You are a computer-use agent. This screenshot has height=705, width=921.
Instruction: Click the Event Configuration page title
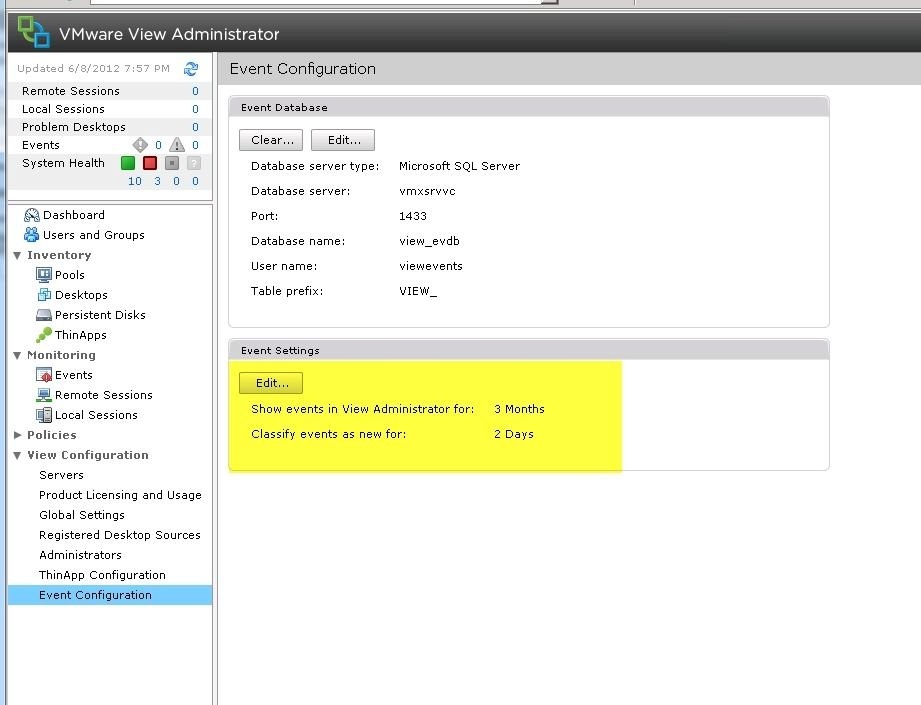tap(302, 69)
